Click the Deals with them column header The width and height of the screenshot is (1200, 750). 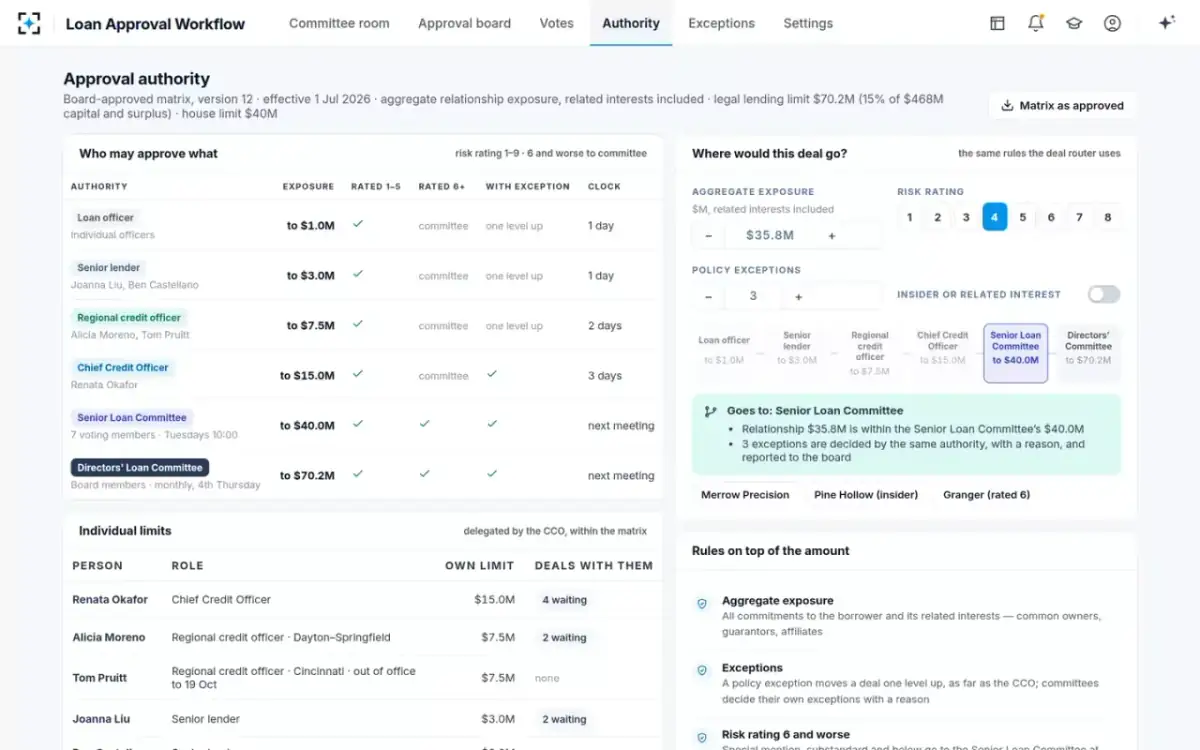[594, 566]
